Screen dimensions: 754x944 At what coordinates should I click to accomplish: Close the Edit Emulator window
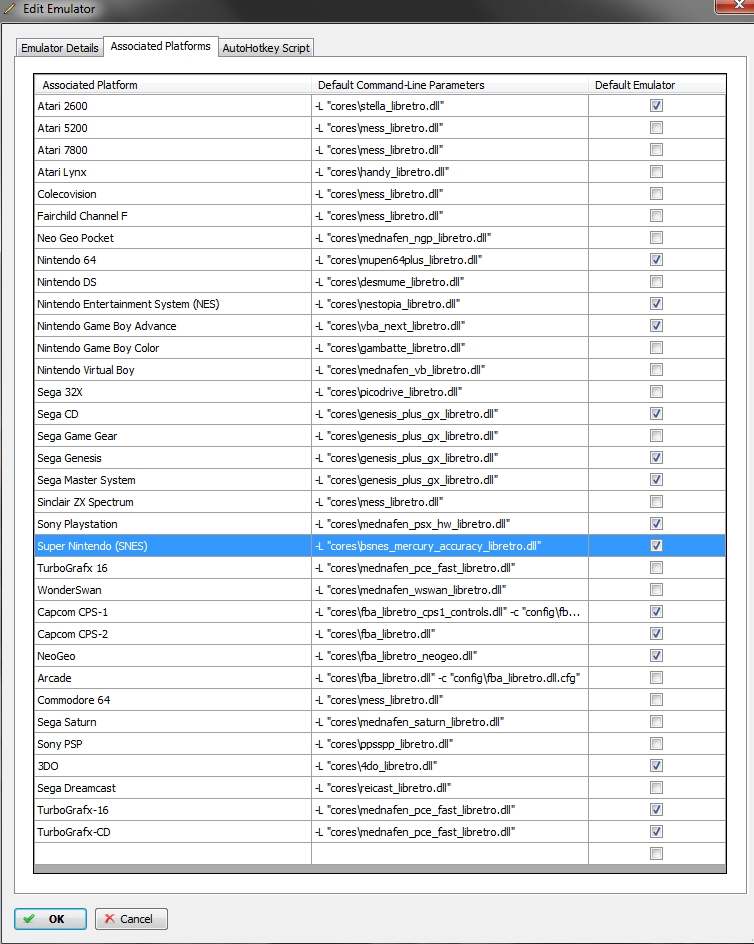(x=736, y=5)
